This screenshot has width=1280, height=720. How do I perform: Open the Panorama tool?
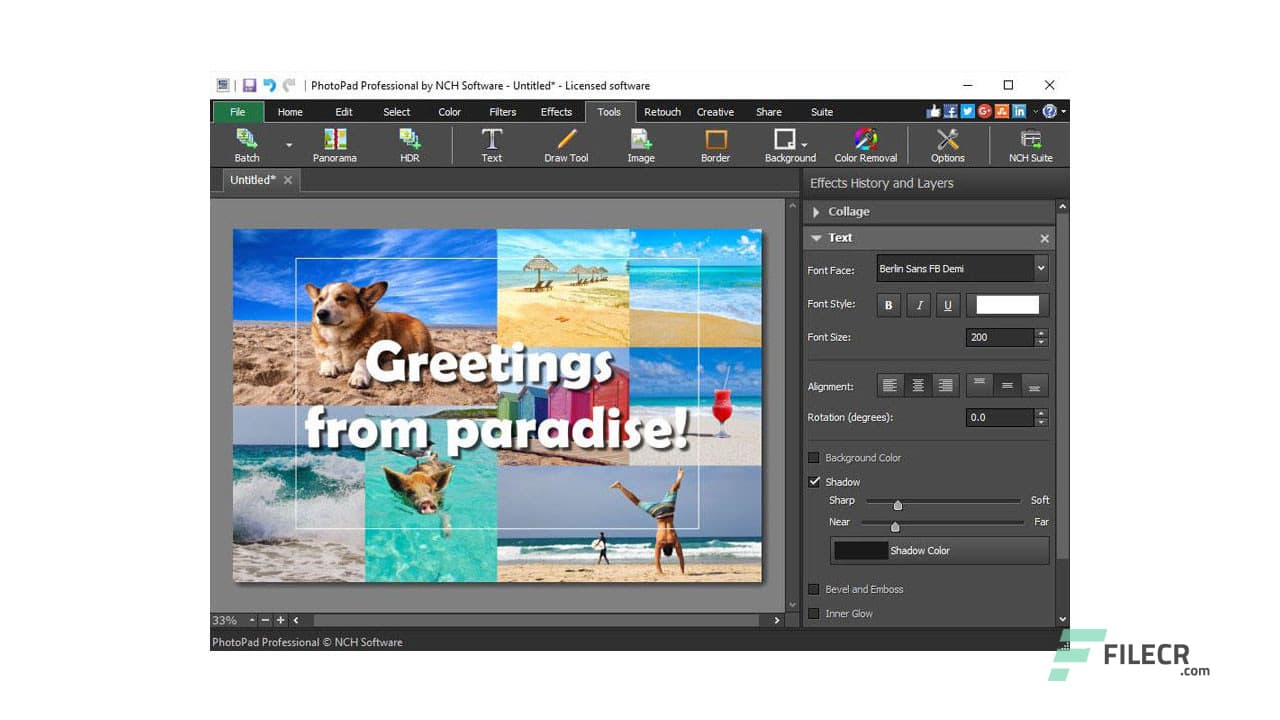334,144
